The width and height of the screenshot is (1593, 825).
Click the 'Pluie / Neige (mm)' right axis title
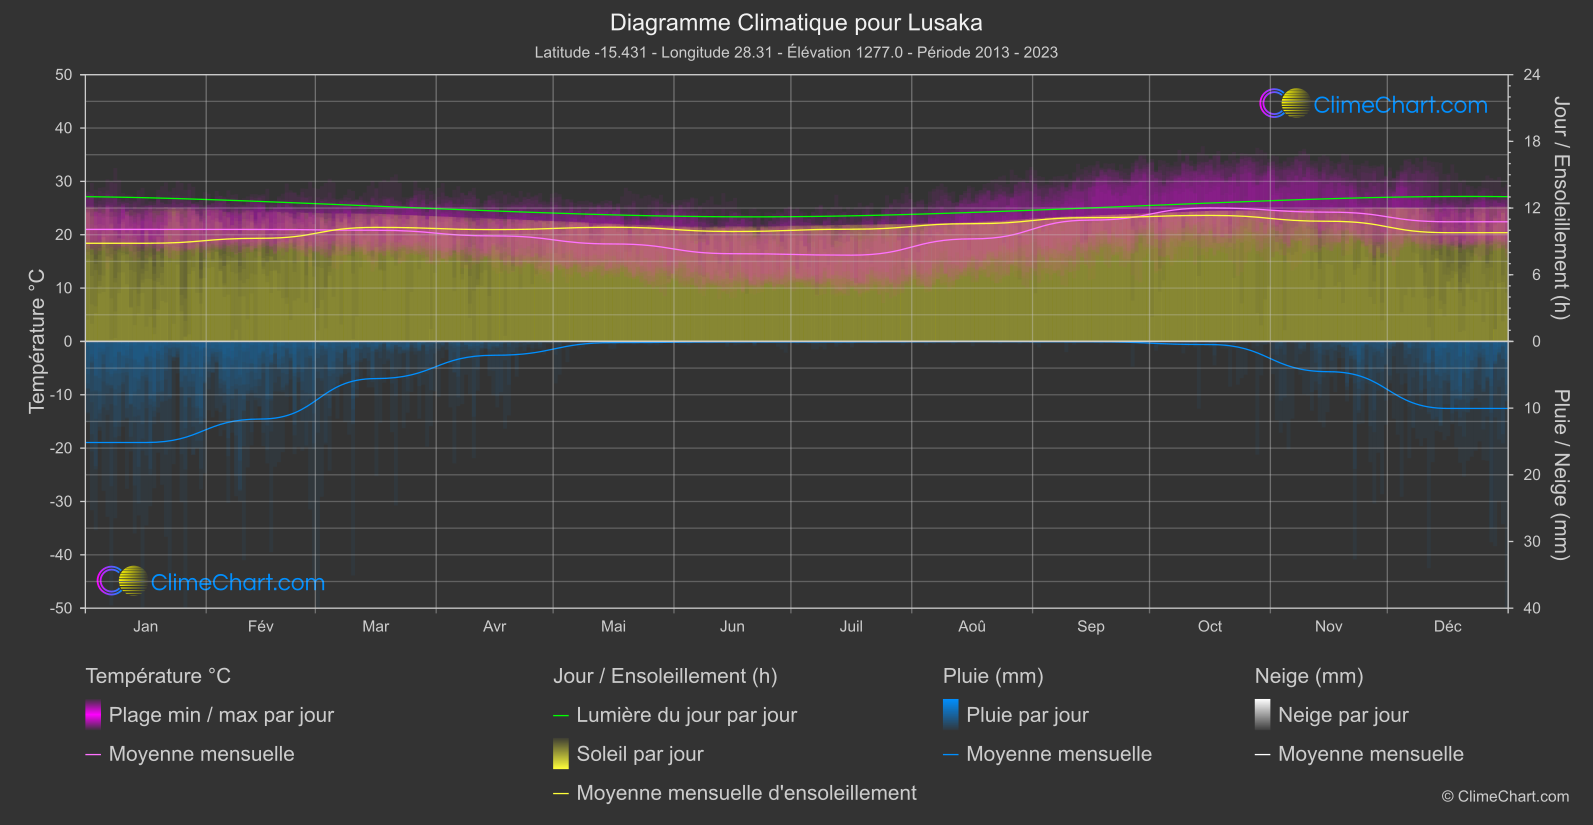(x=1561, y=475)
